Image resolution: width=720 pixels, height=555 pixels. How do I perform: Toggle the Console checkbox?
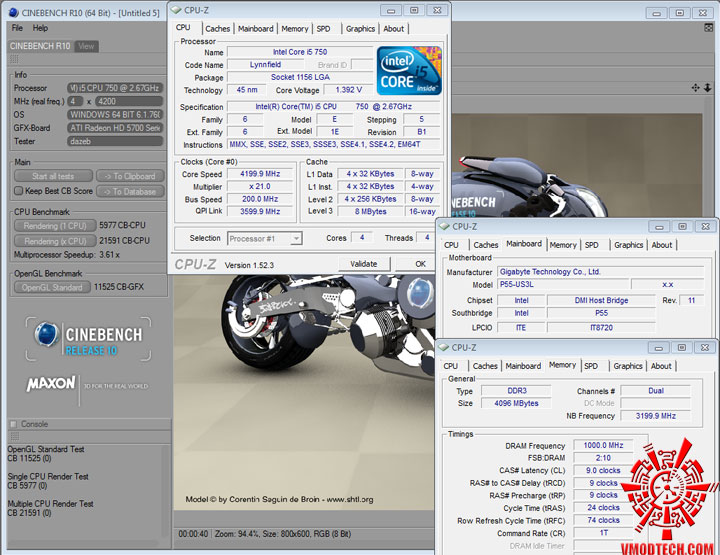coord(13,424)
